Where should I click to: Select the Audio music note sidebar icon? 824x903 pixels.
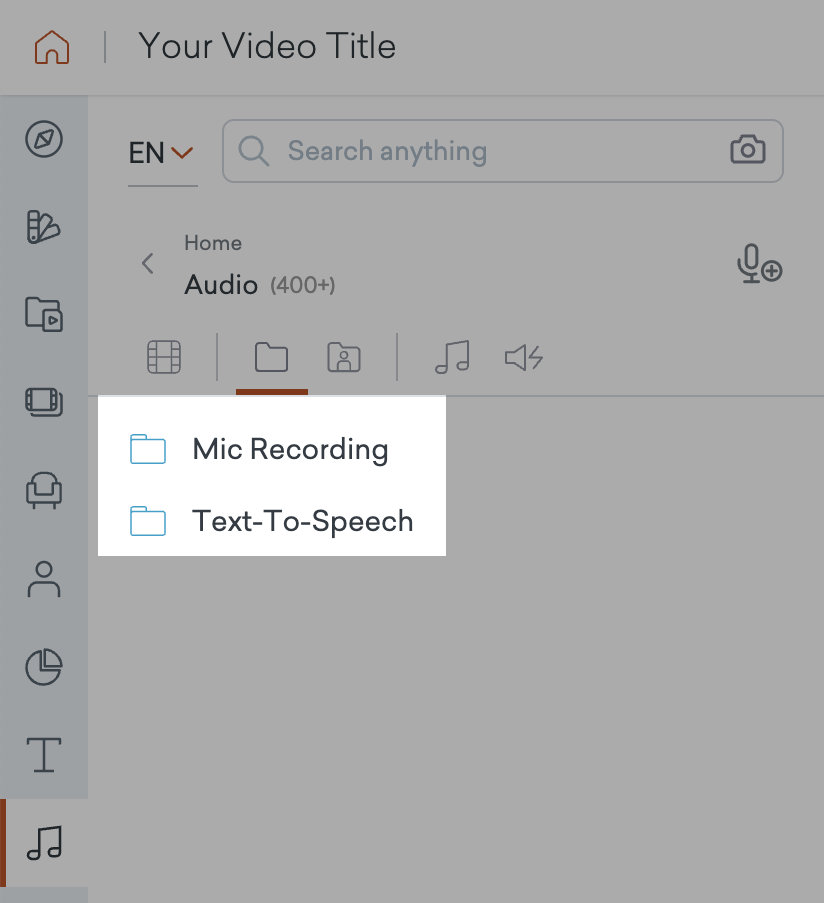pyautogui.click(x=44, y=843)
